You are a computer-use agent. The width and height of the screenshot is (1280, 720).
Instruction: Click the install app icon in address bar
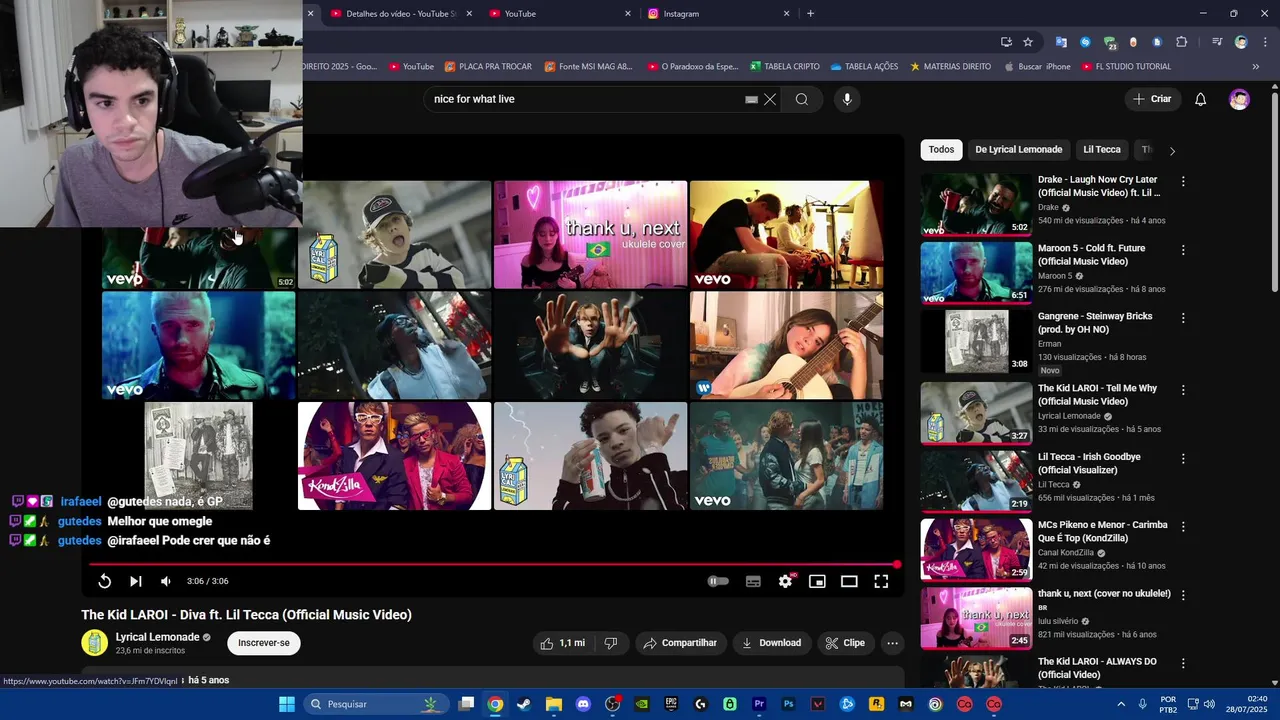(1006, 42)
